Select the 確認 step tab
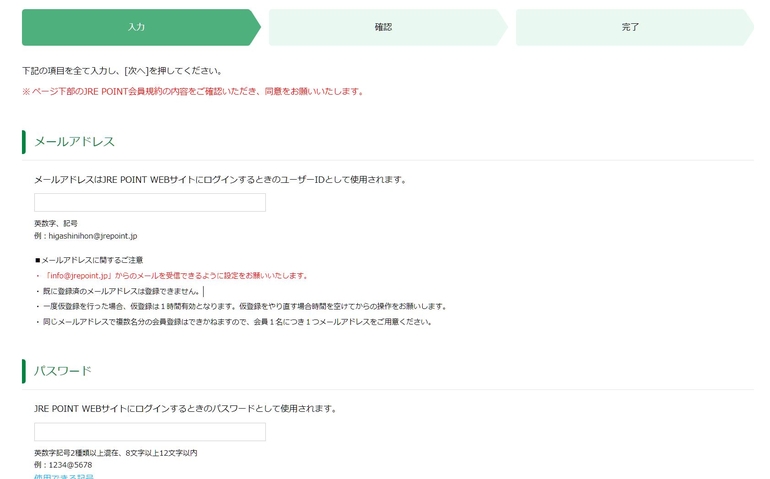 [x=388, y=28]
